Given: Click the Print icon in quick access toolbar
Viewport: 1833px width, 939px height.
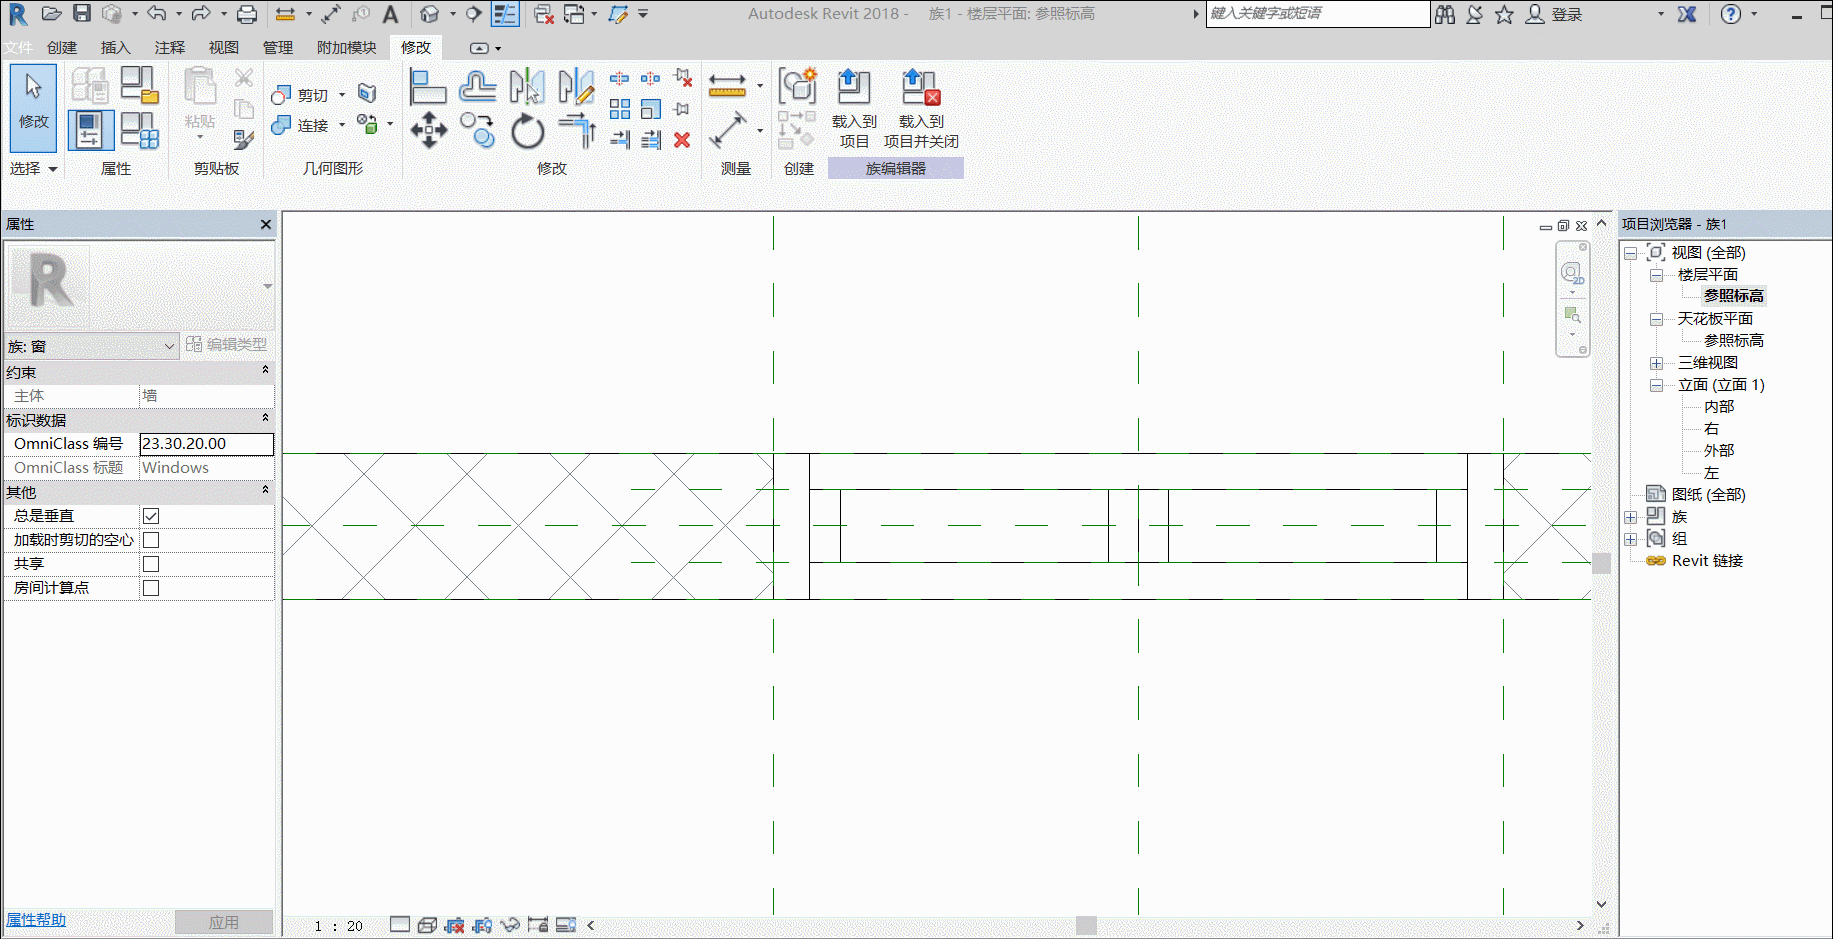Looking at the screenshot, I should tap(247, 14).
